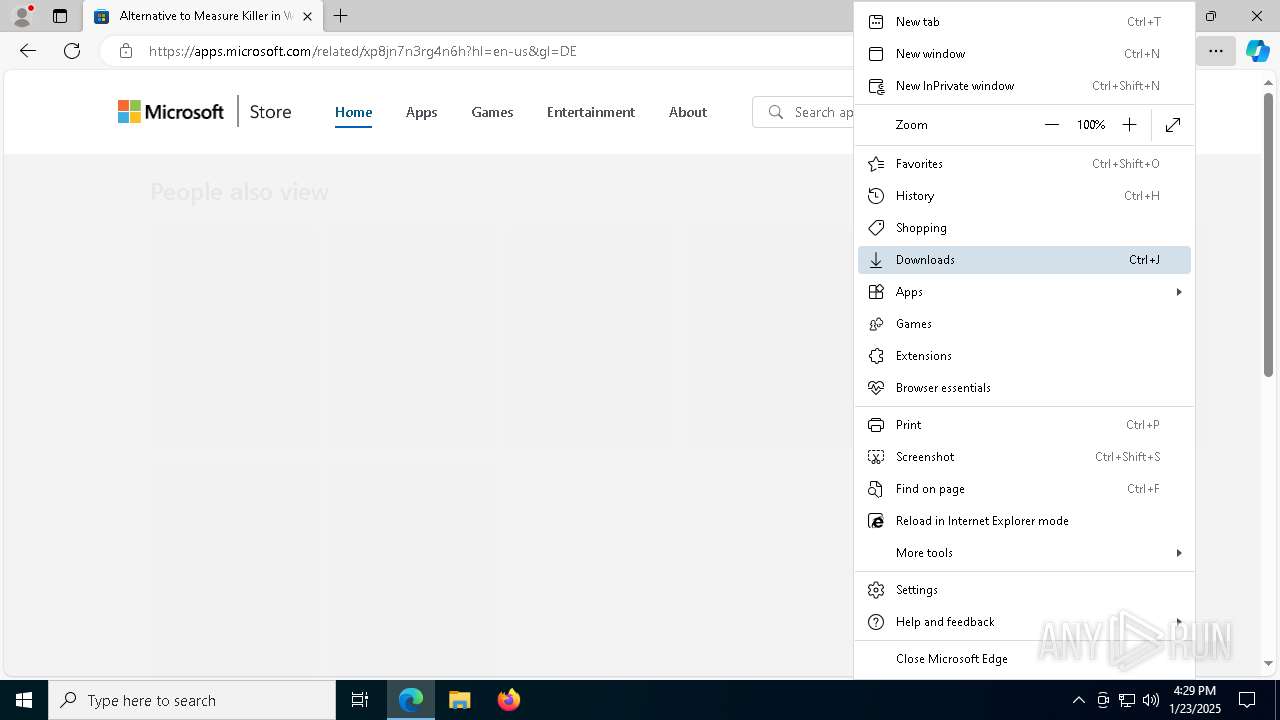Click the Internet Explorer mode icon
The height and width of the screenshot is (720, 1280).
coord(876,520)
